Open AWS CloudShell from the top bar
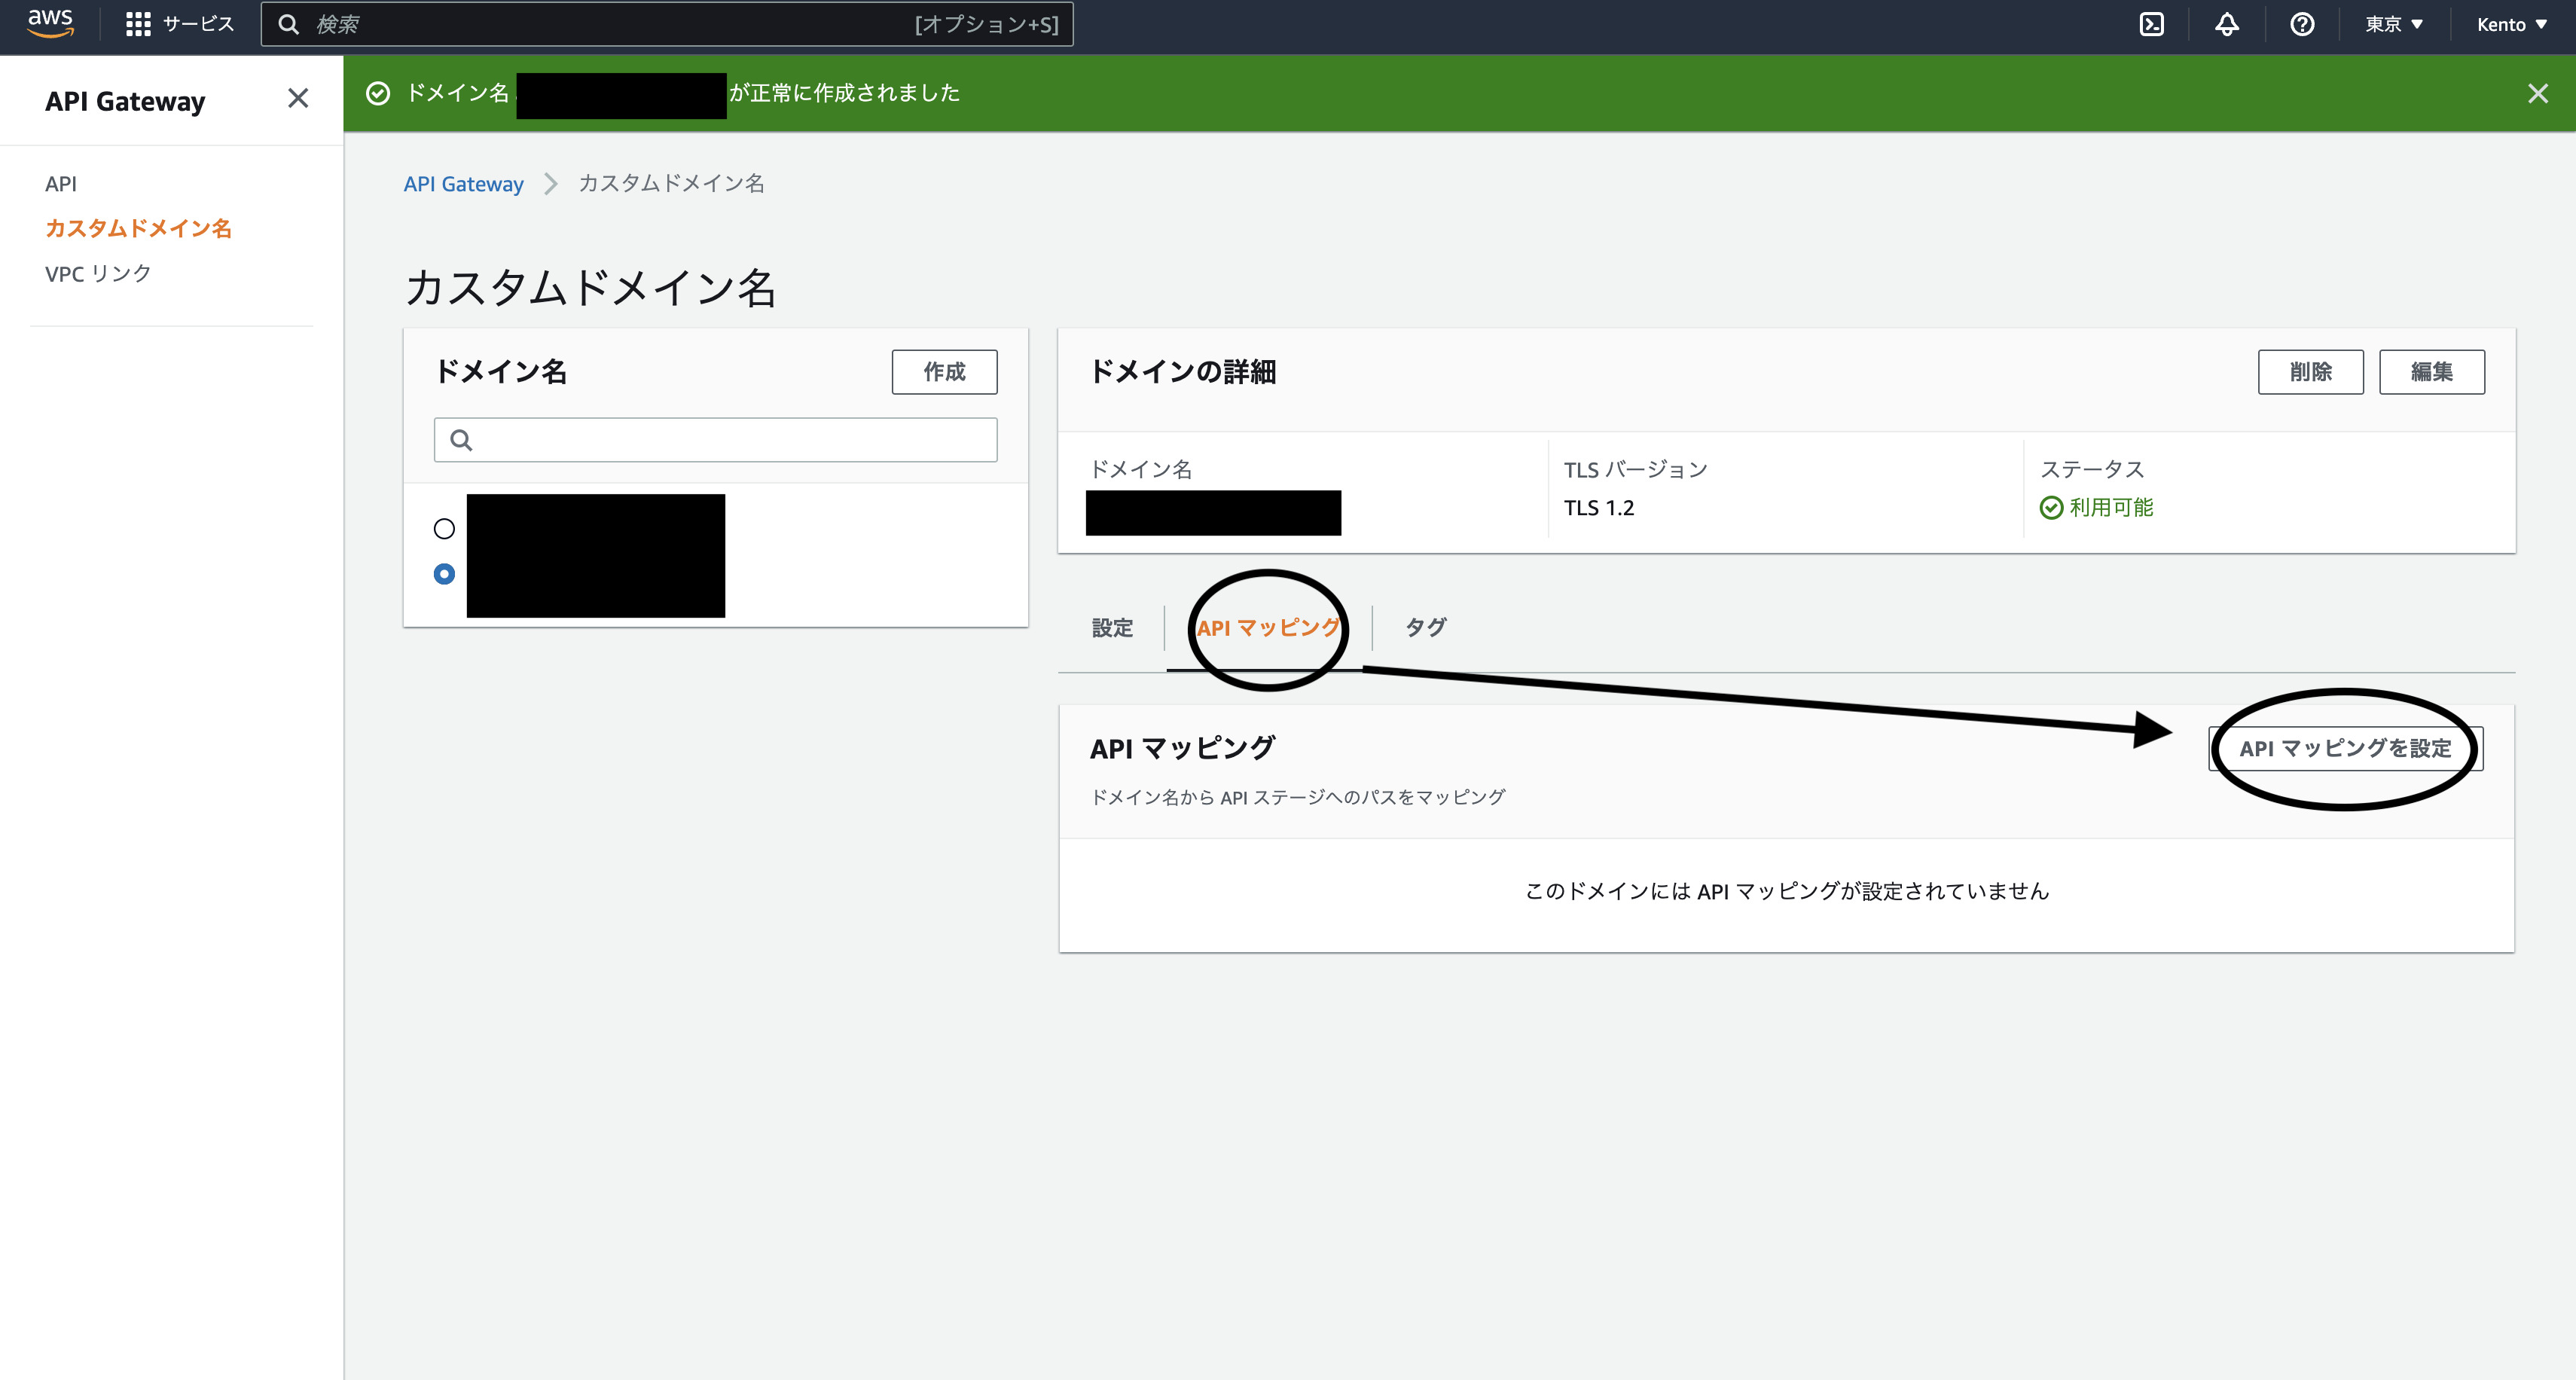2576x1380 pixels. (x=2151, y=24)
